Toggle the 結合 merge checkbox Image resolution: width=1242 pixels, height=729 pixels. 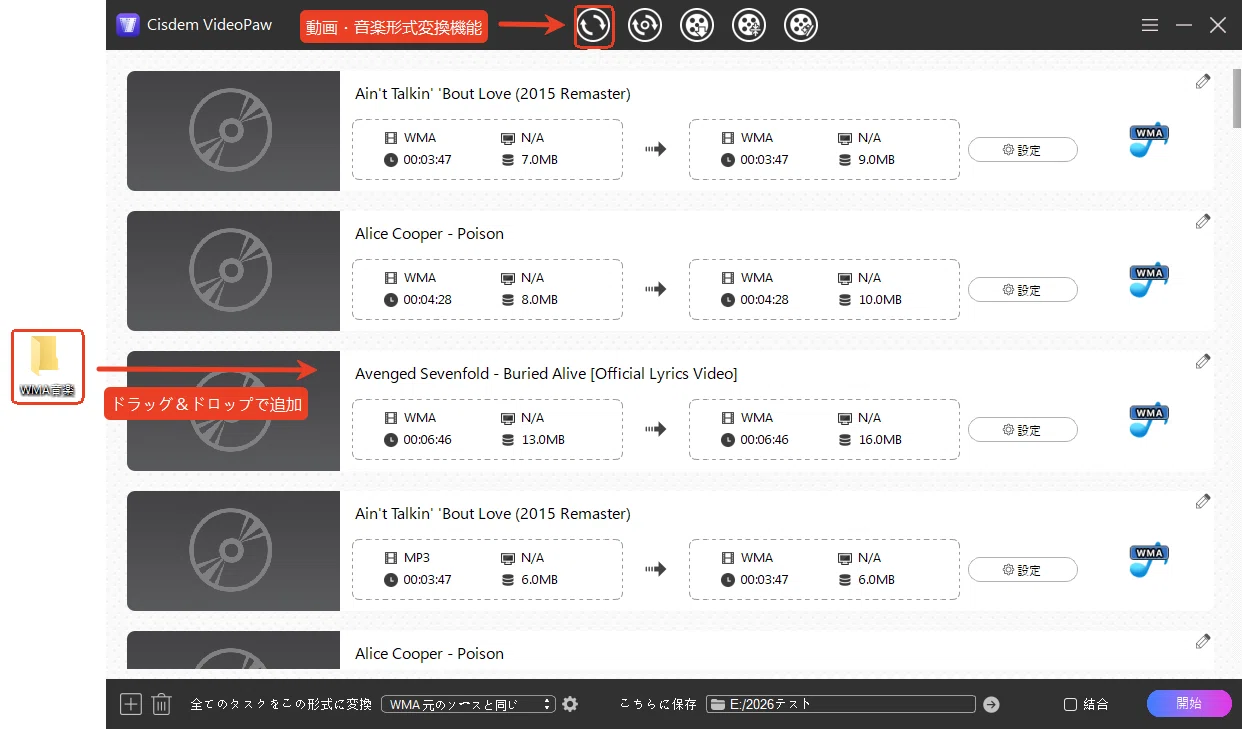click(1070, 704)
